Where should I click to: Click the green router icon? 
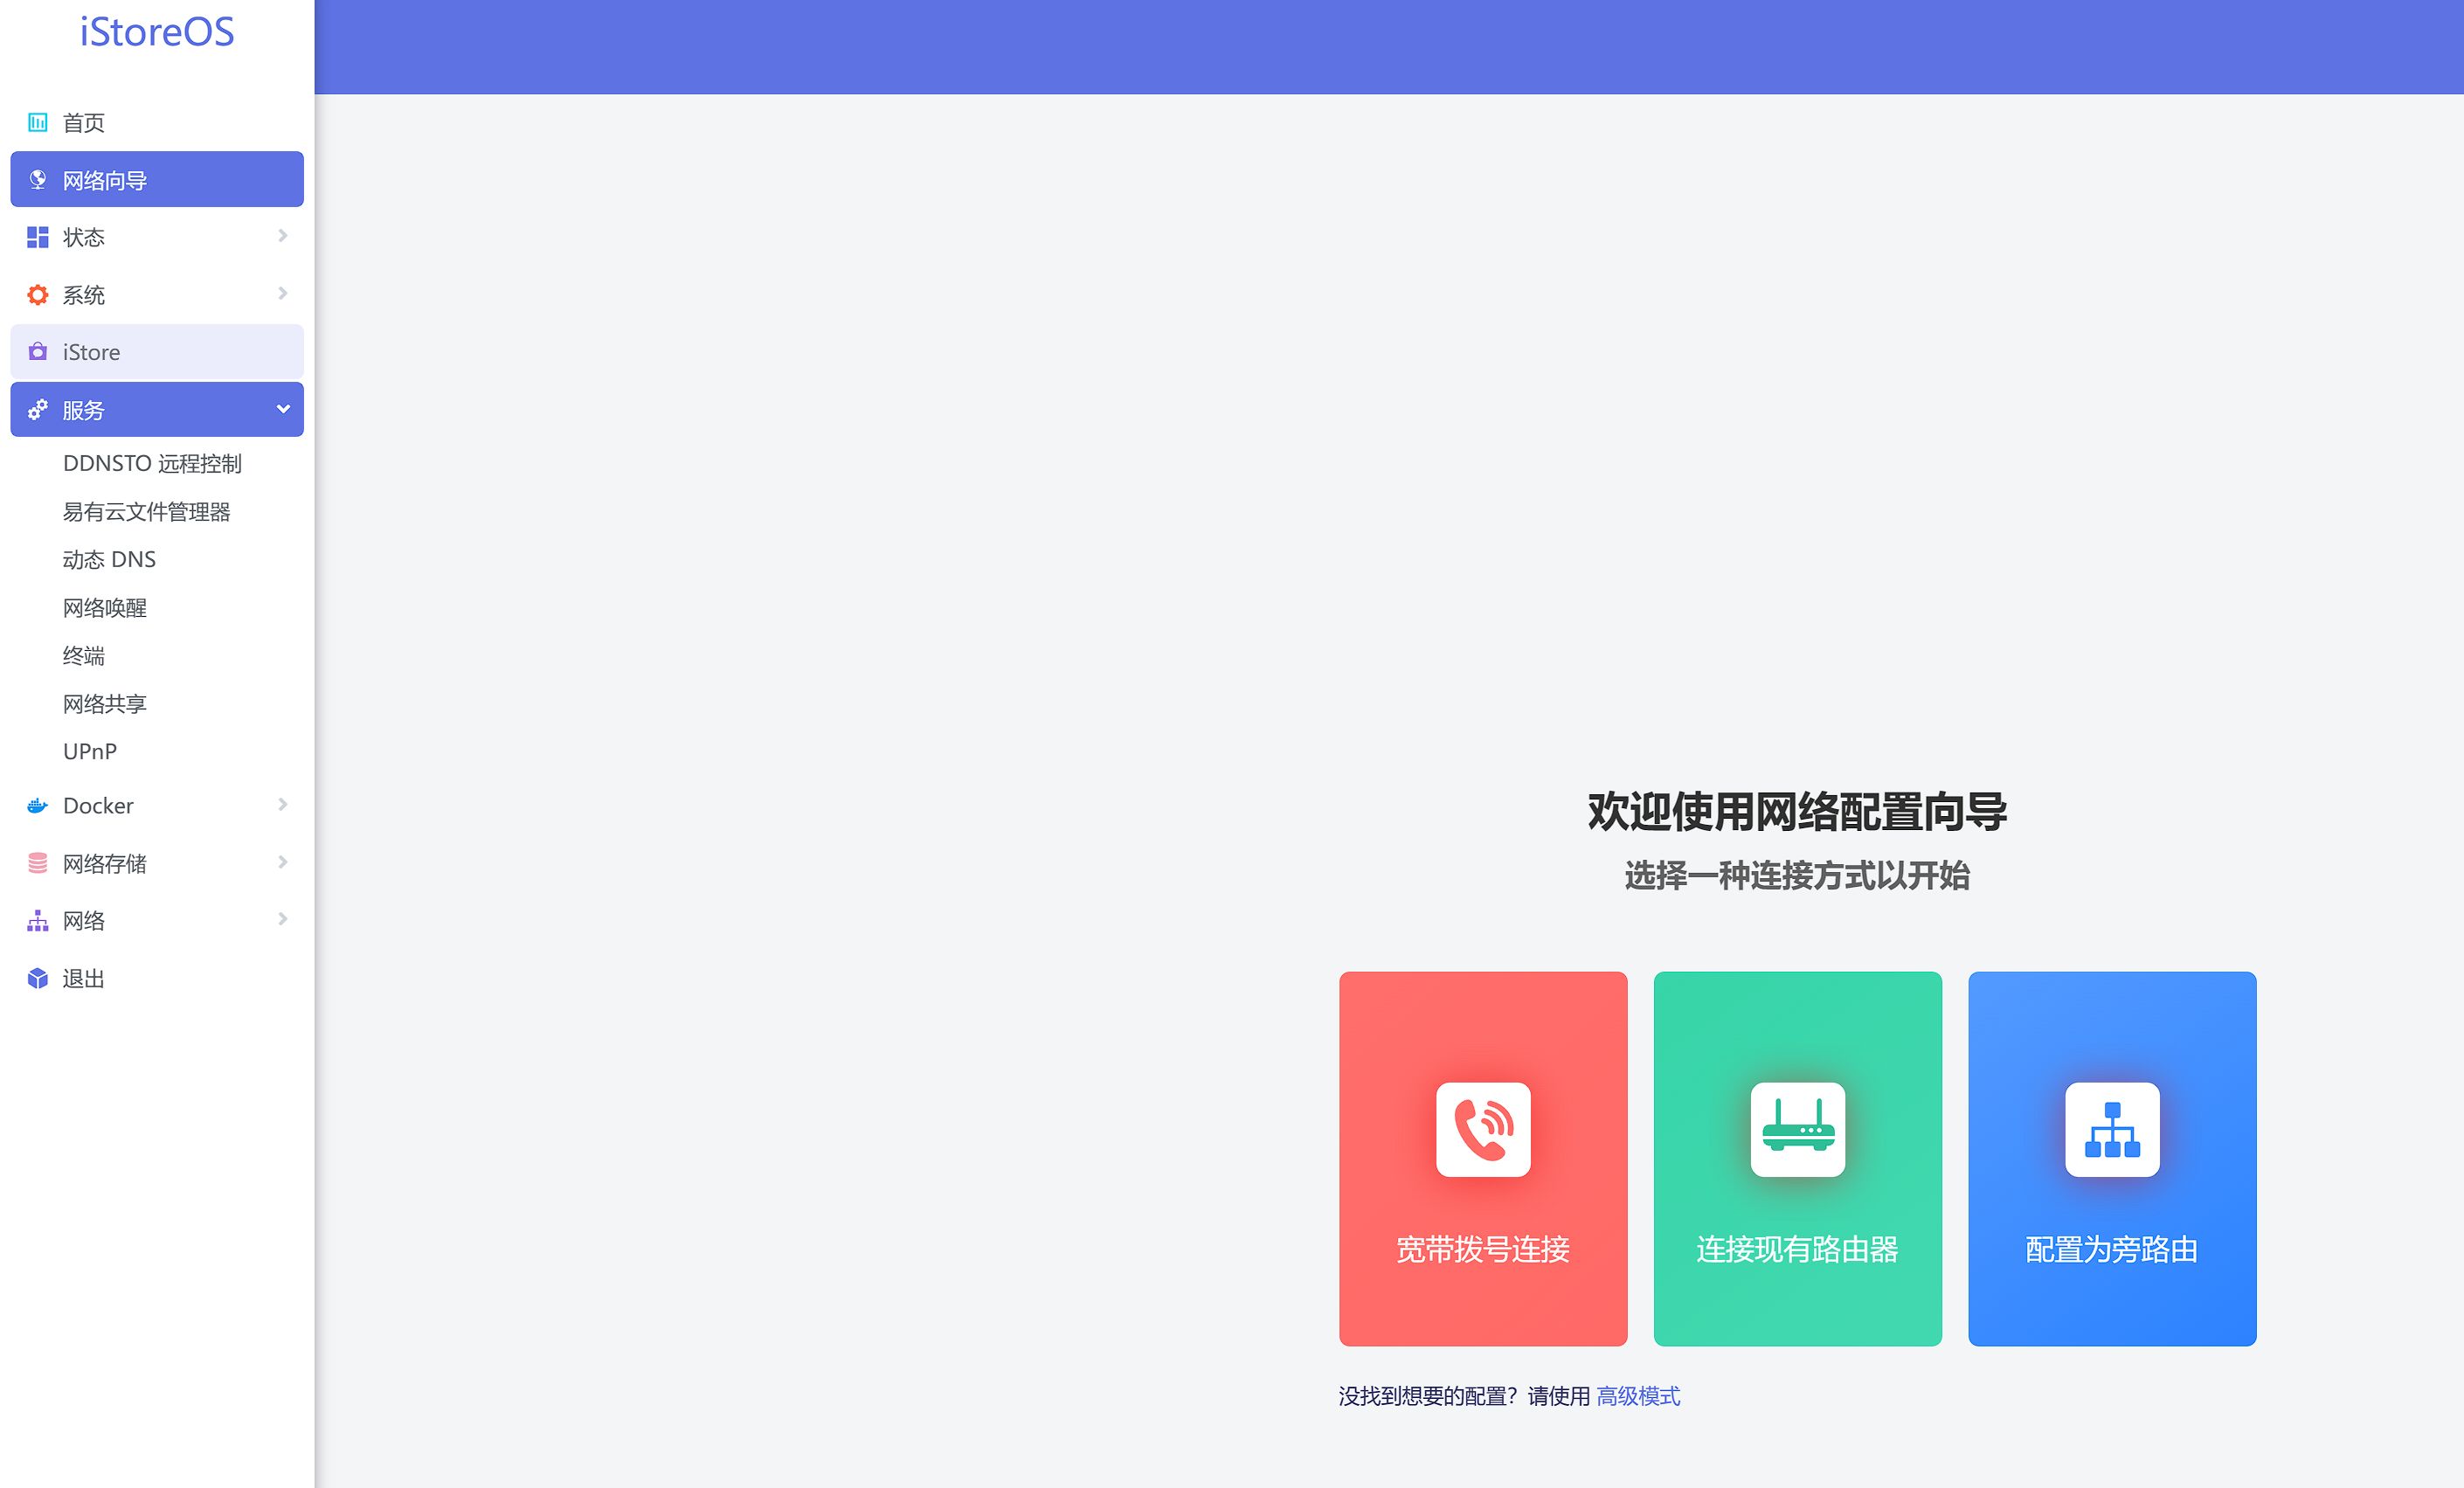click(1798, 1130)
